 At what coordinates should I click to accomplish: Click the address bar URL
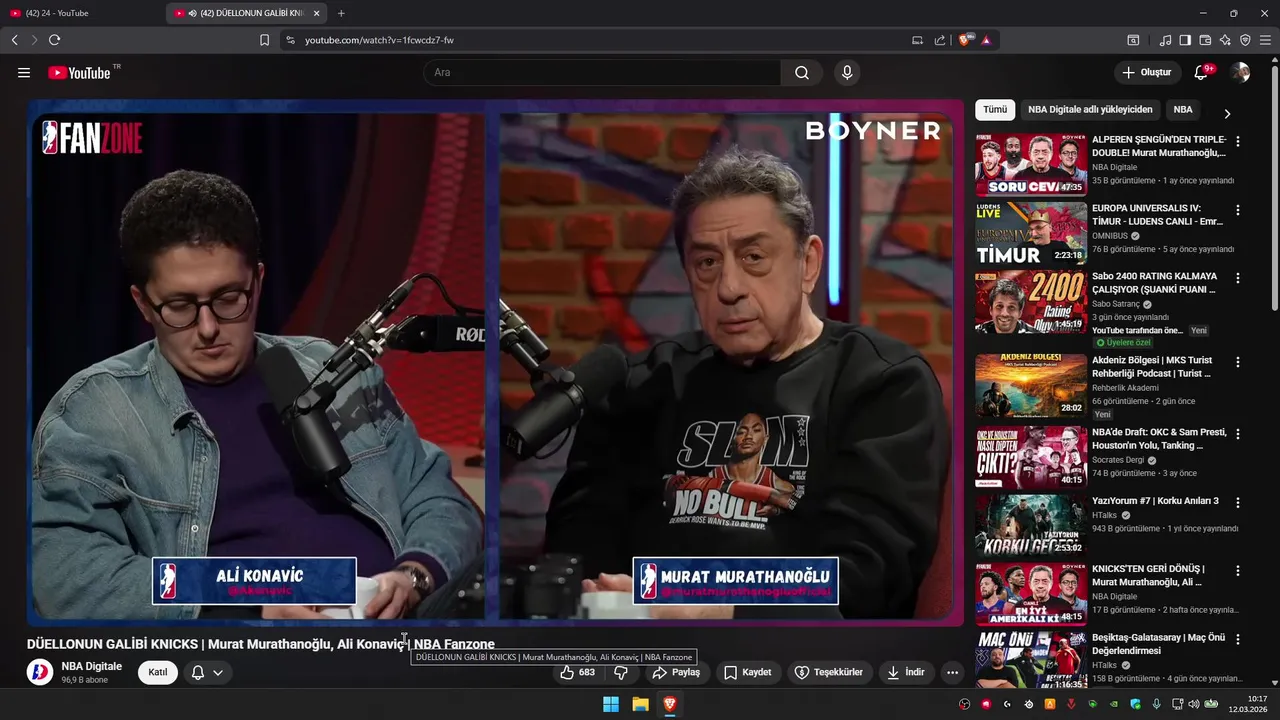[379, 40]
